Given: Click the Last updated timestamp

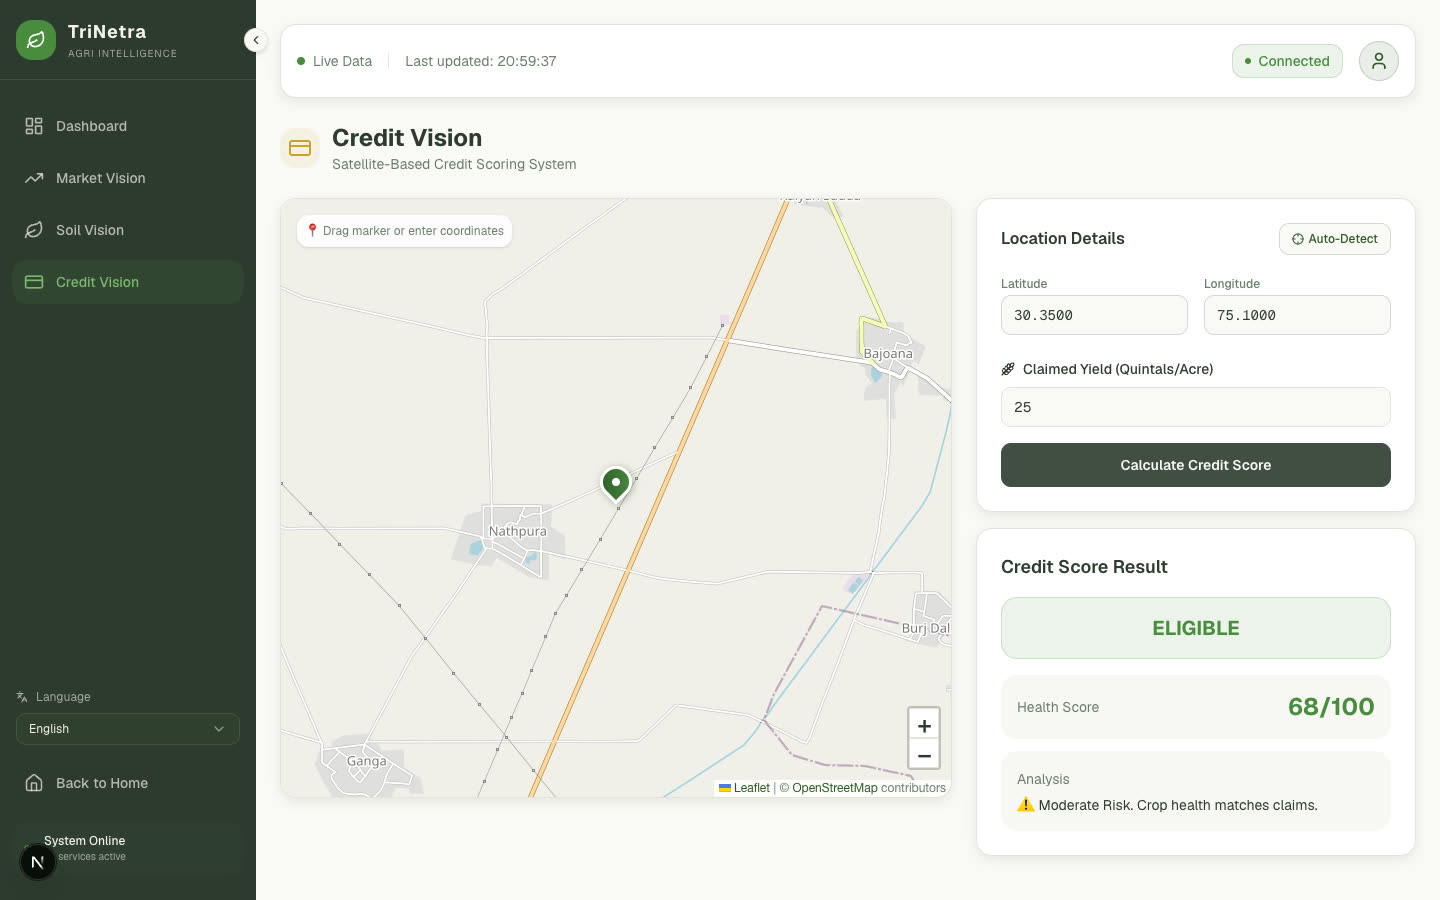Looking at the screenshot, I should click(481, 61).
